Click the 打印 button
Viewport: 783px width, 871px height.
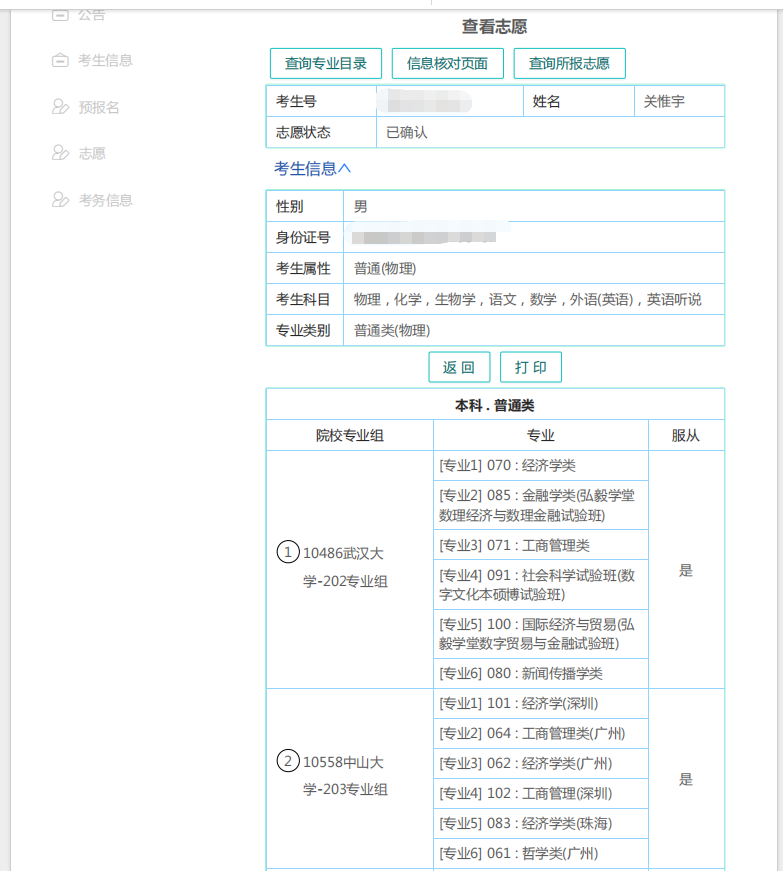(531, 367)
